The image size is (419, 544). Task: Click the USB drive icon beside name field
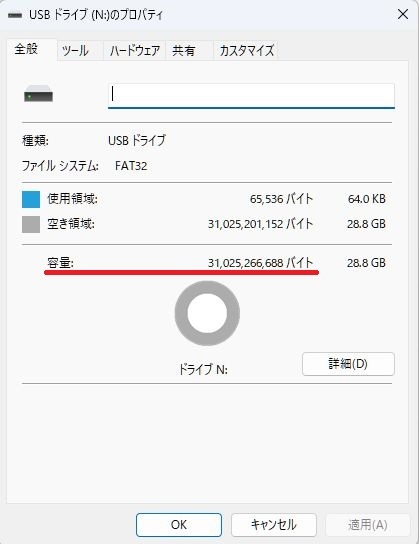tap(39, 94)
